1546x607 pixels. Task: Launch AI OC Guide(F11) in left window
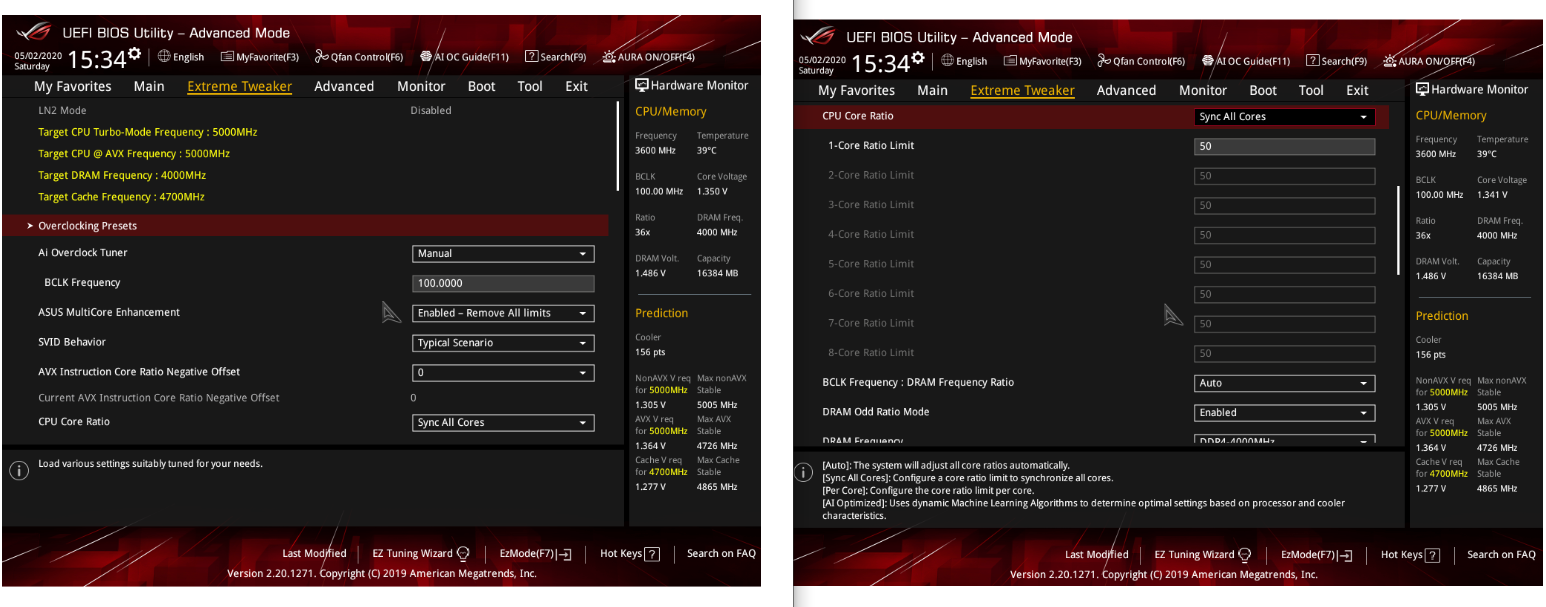point(464,57)
